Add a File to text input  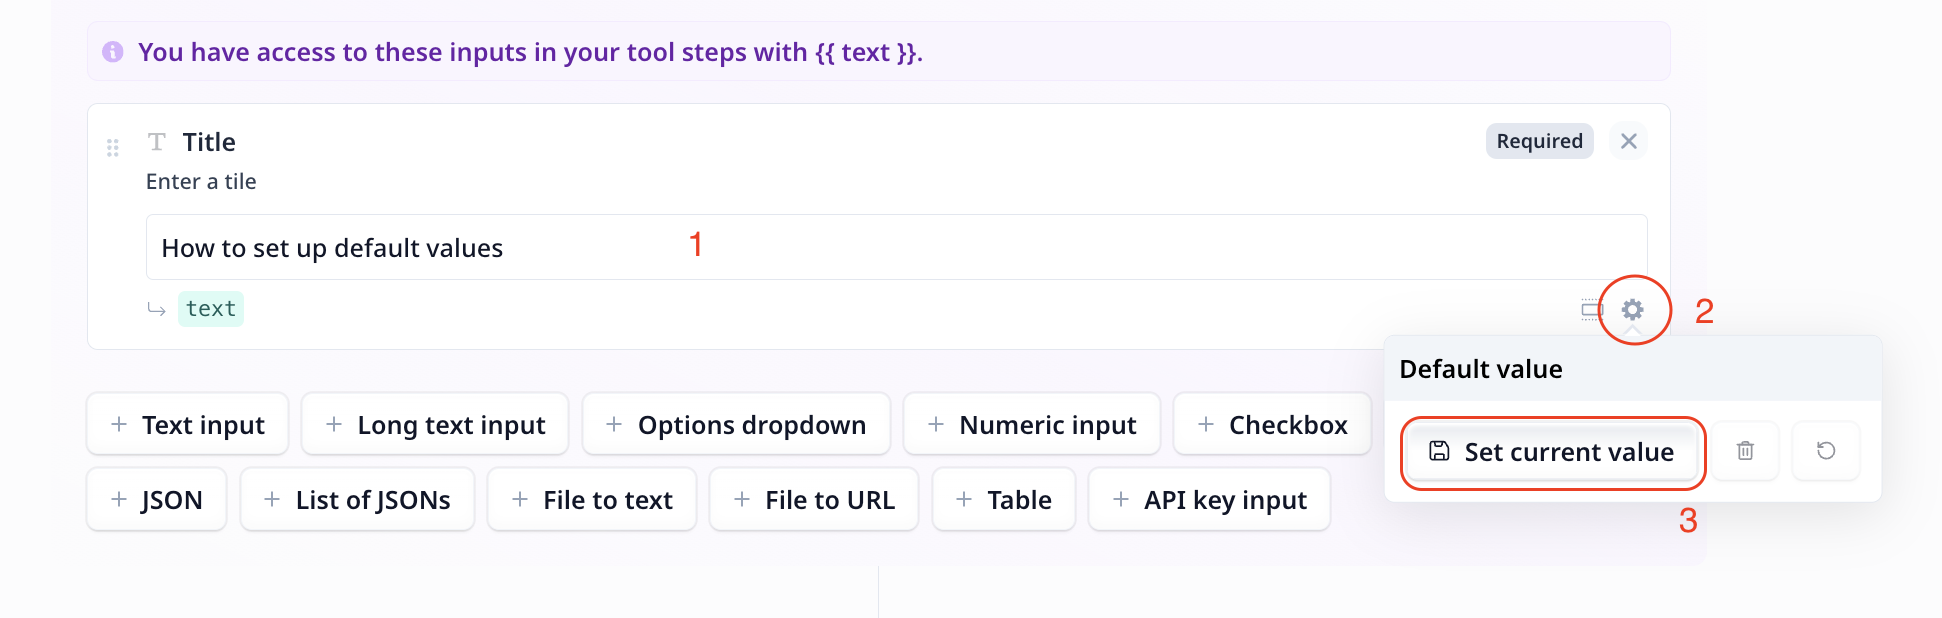592,500
